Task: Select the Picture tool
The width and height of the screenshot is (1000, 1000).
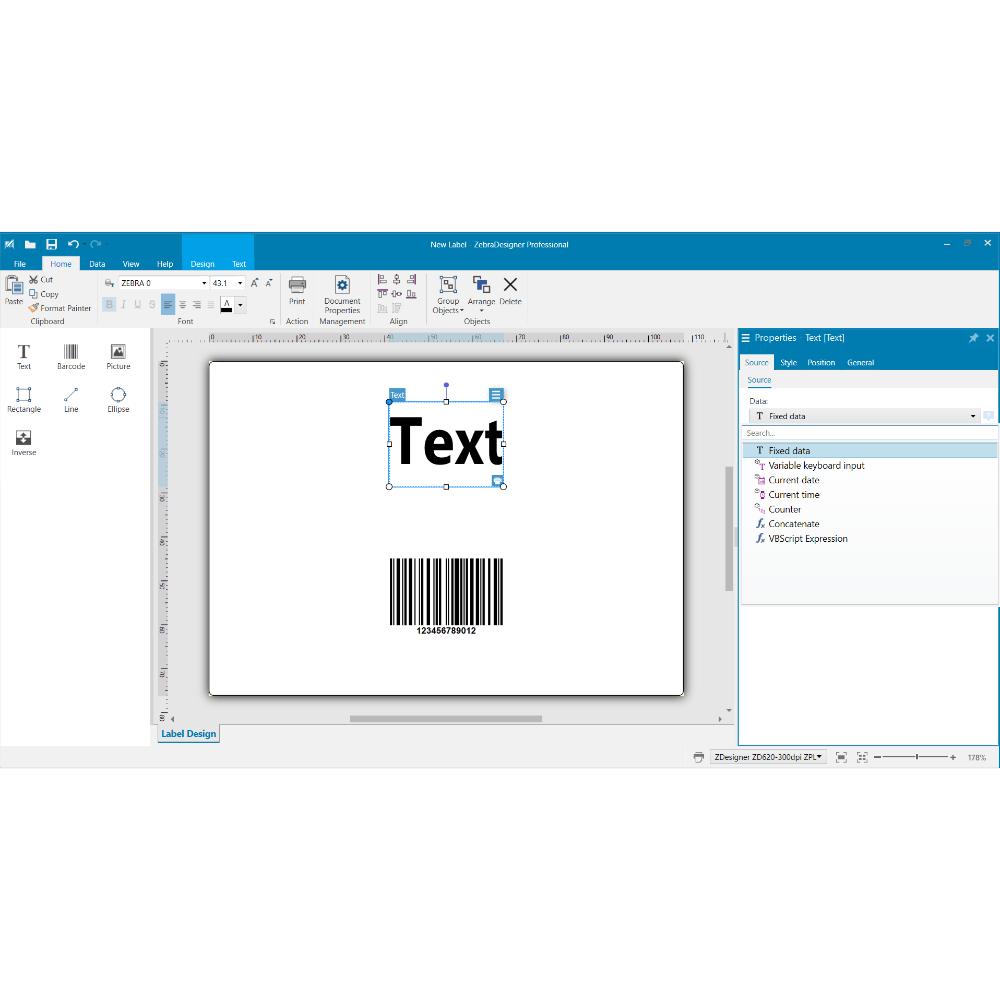Action: (x=118, y=356)
